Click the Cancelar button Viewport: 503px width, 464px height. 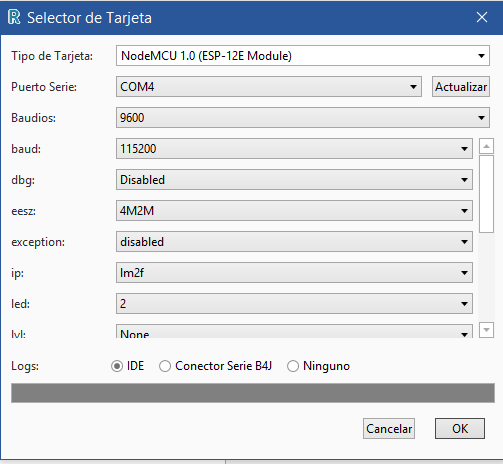[389, 429]
